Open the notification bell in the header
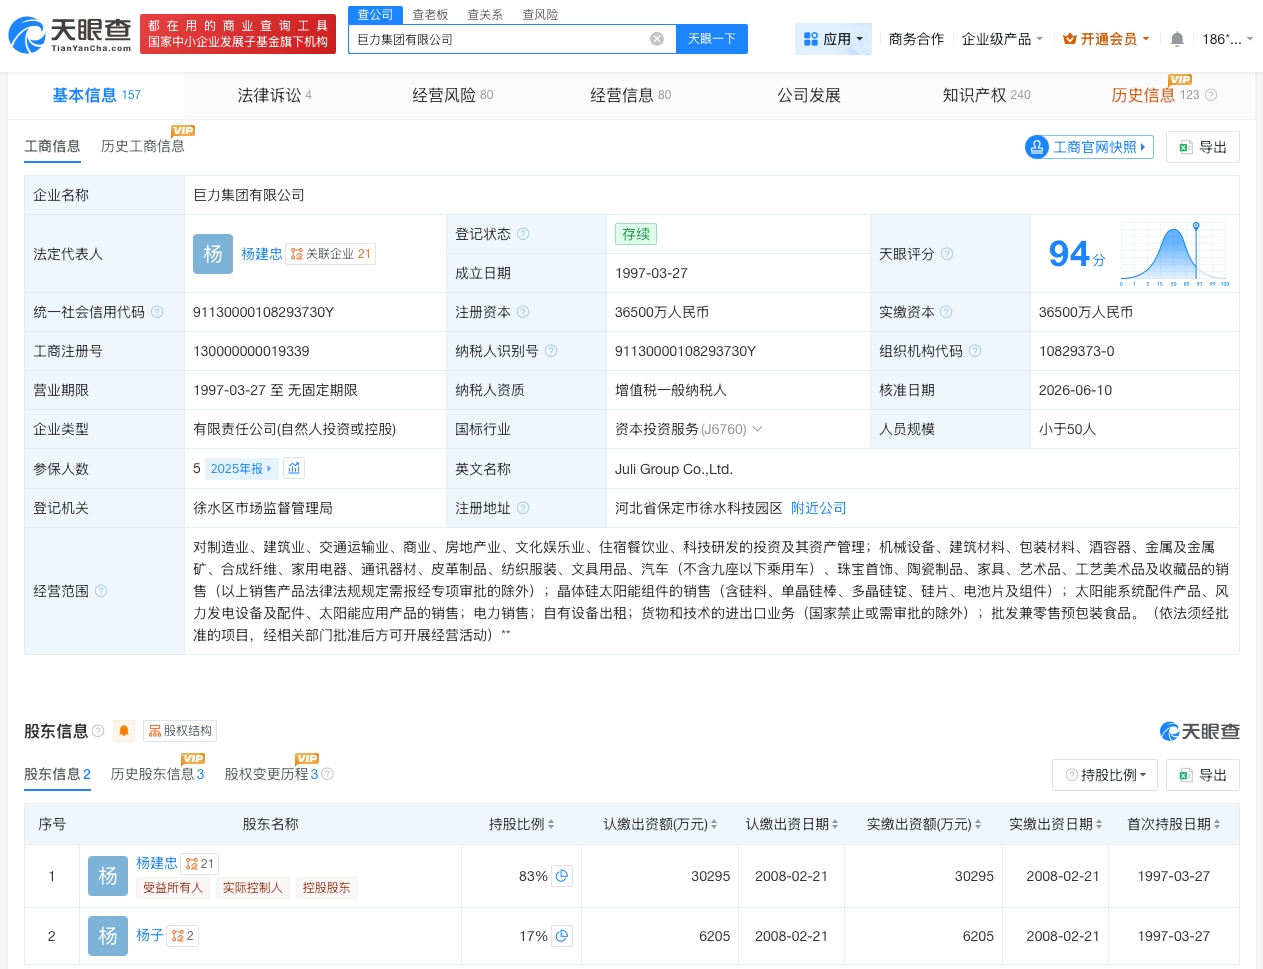 pyautogui.click(x=1177, y=39)
